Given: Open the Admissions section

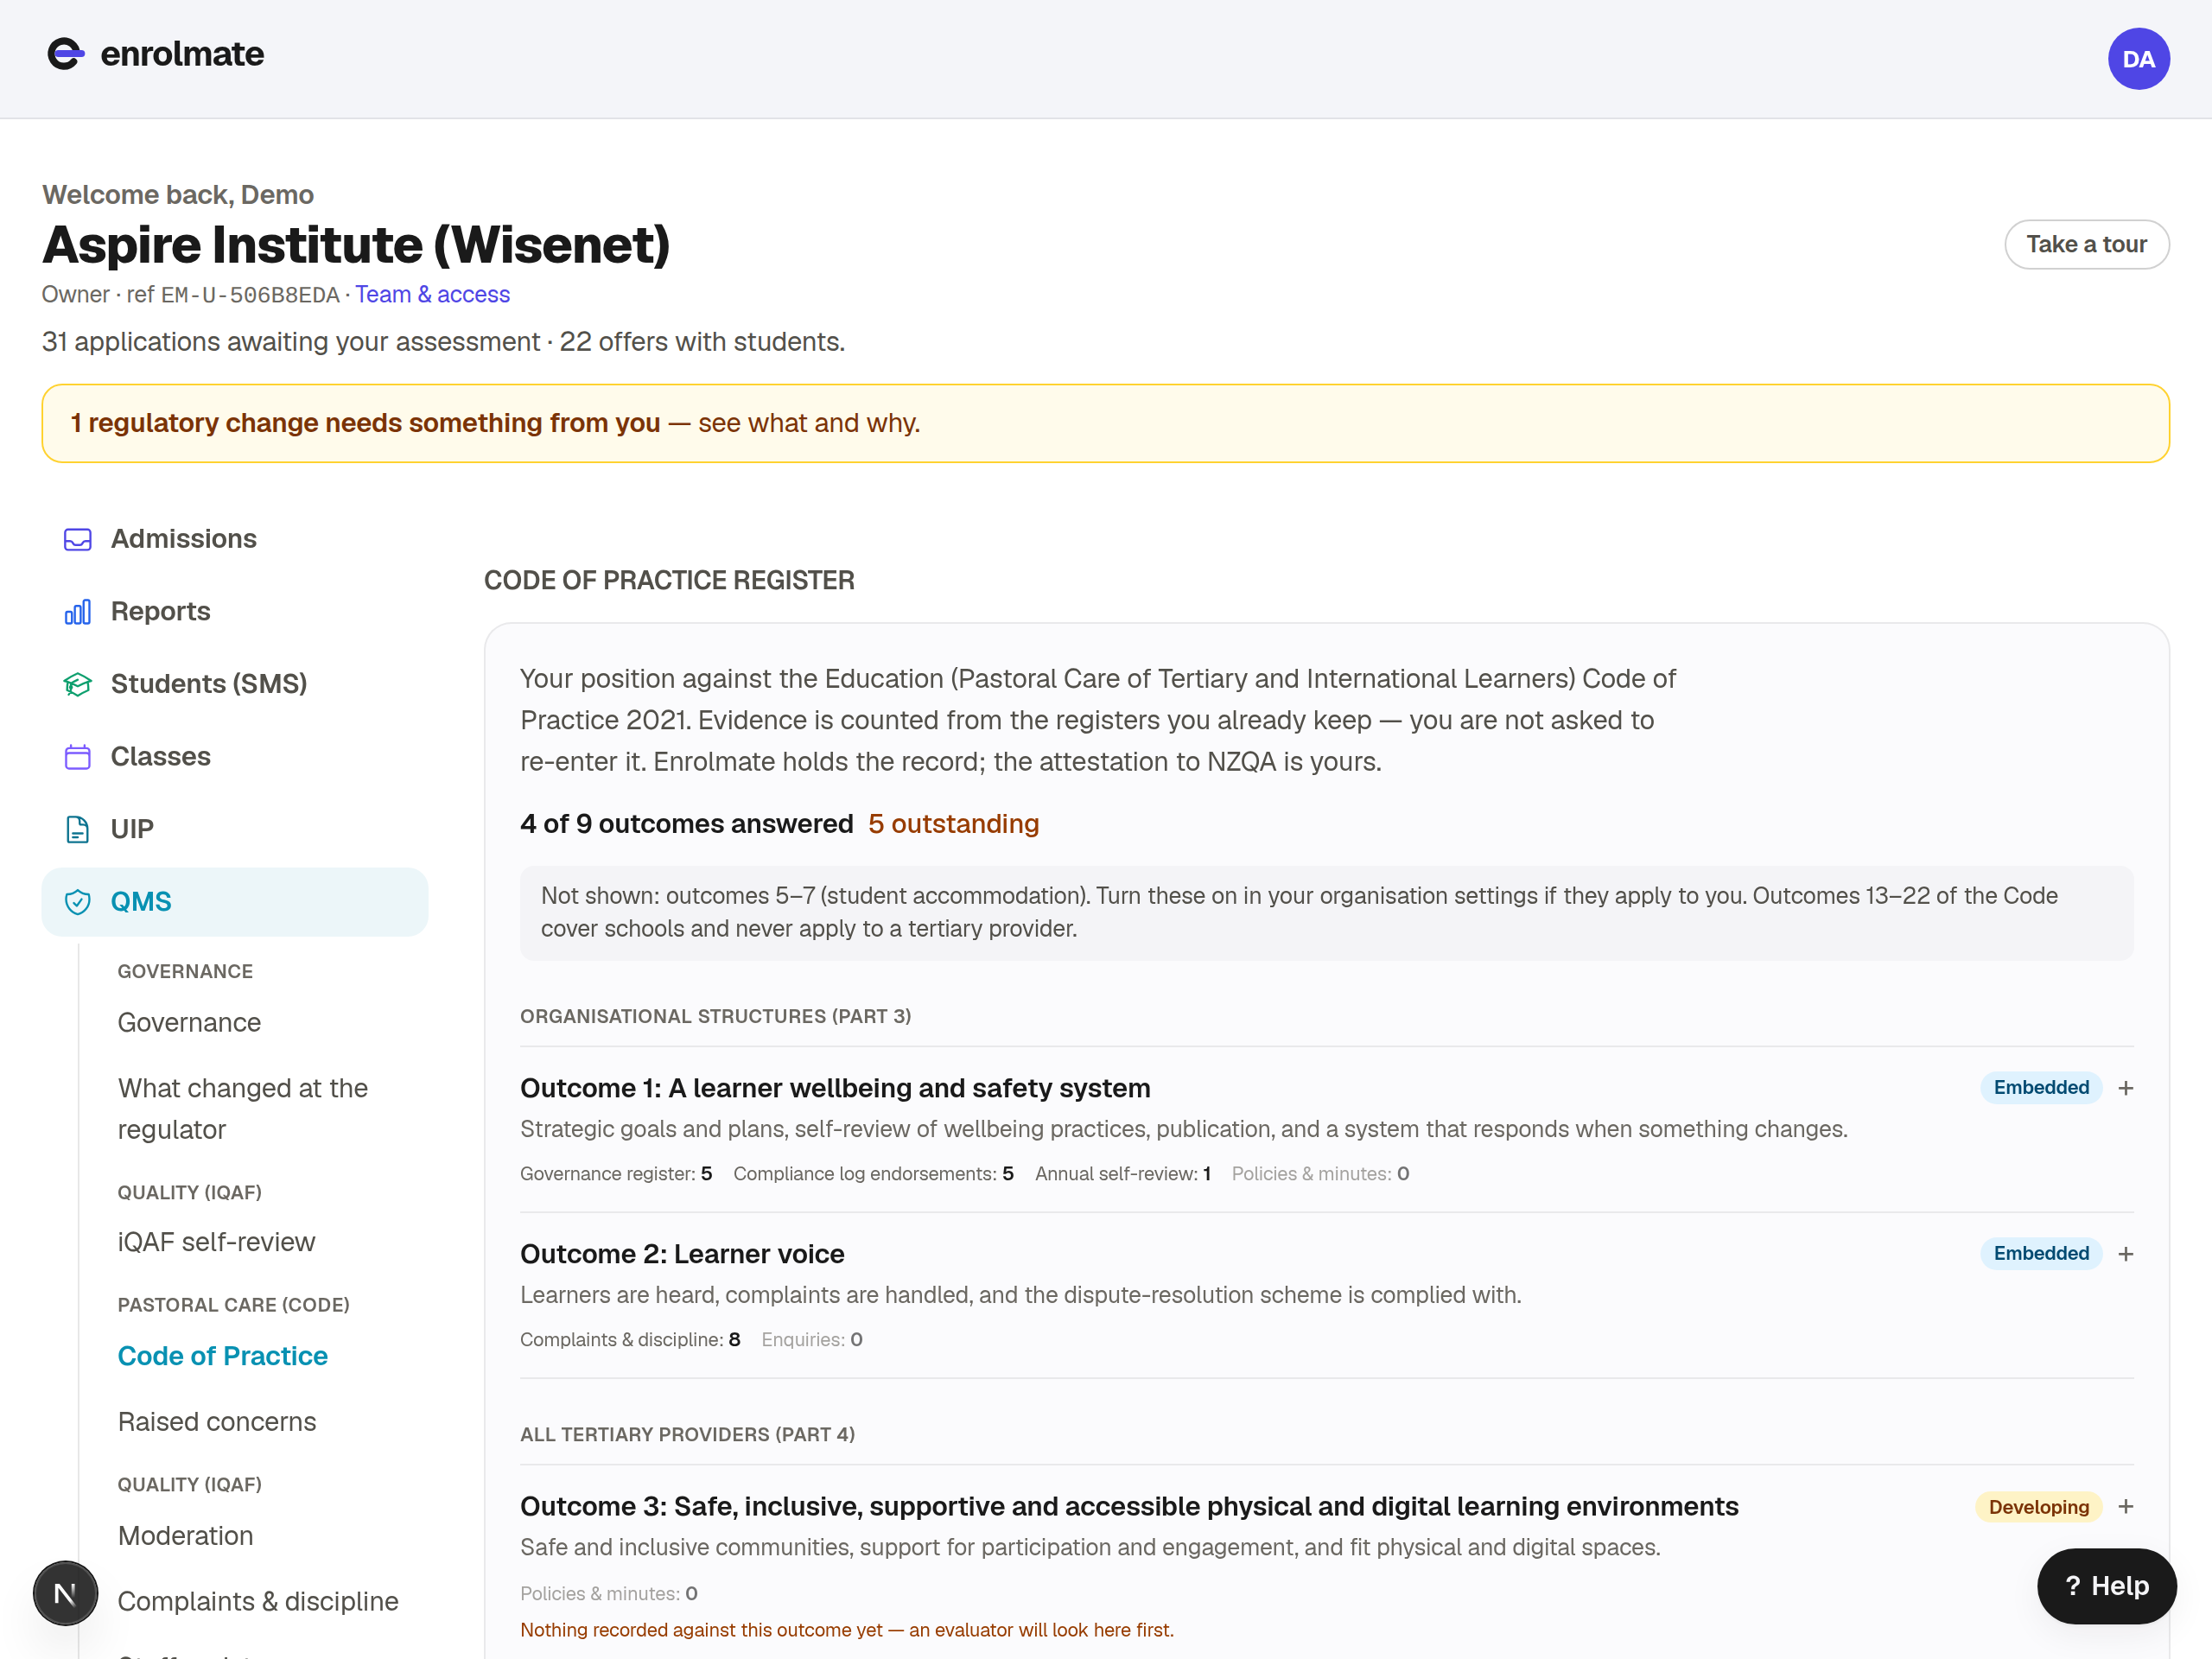Looking at the screenshot, I should click(x=235, y=539).
